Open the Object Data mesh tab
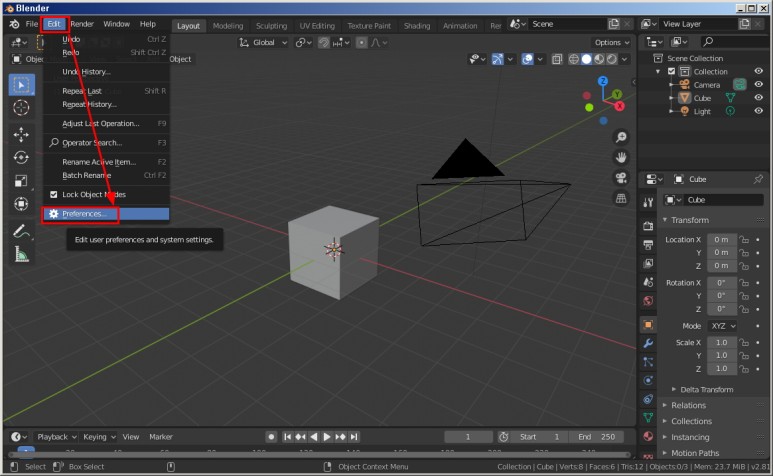Viewport: 773px width, 476px height. click(x=648, y=418)
